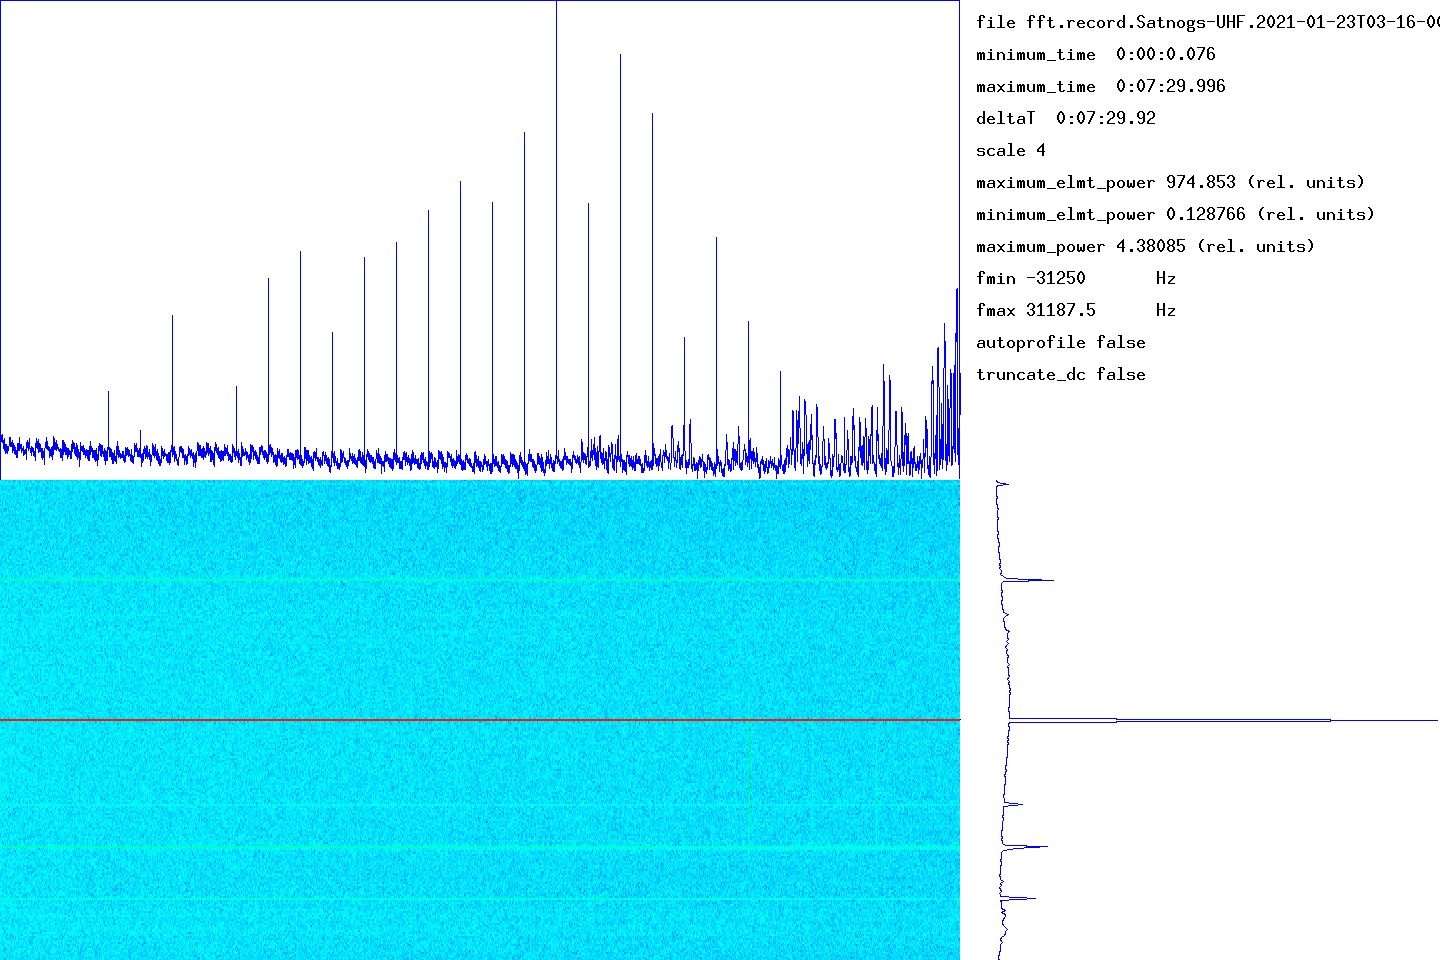Image resolution: width=1440 pixels, height=960 pixels.
Task: Click the fmax 31187.5 Hz line
Action: click(x=1076, y=310)
